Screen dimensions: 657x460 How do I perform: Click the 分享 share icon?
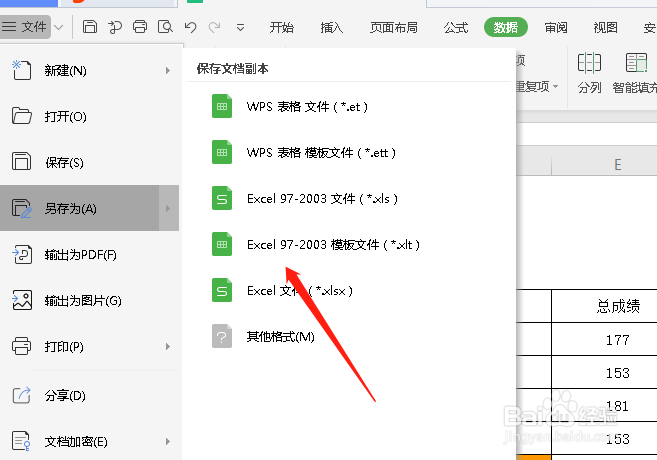[x=21, y=395]
